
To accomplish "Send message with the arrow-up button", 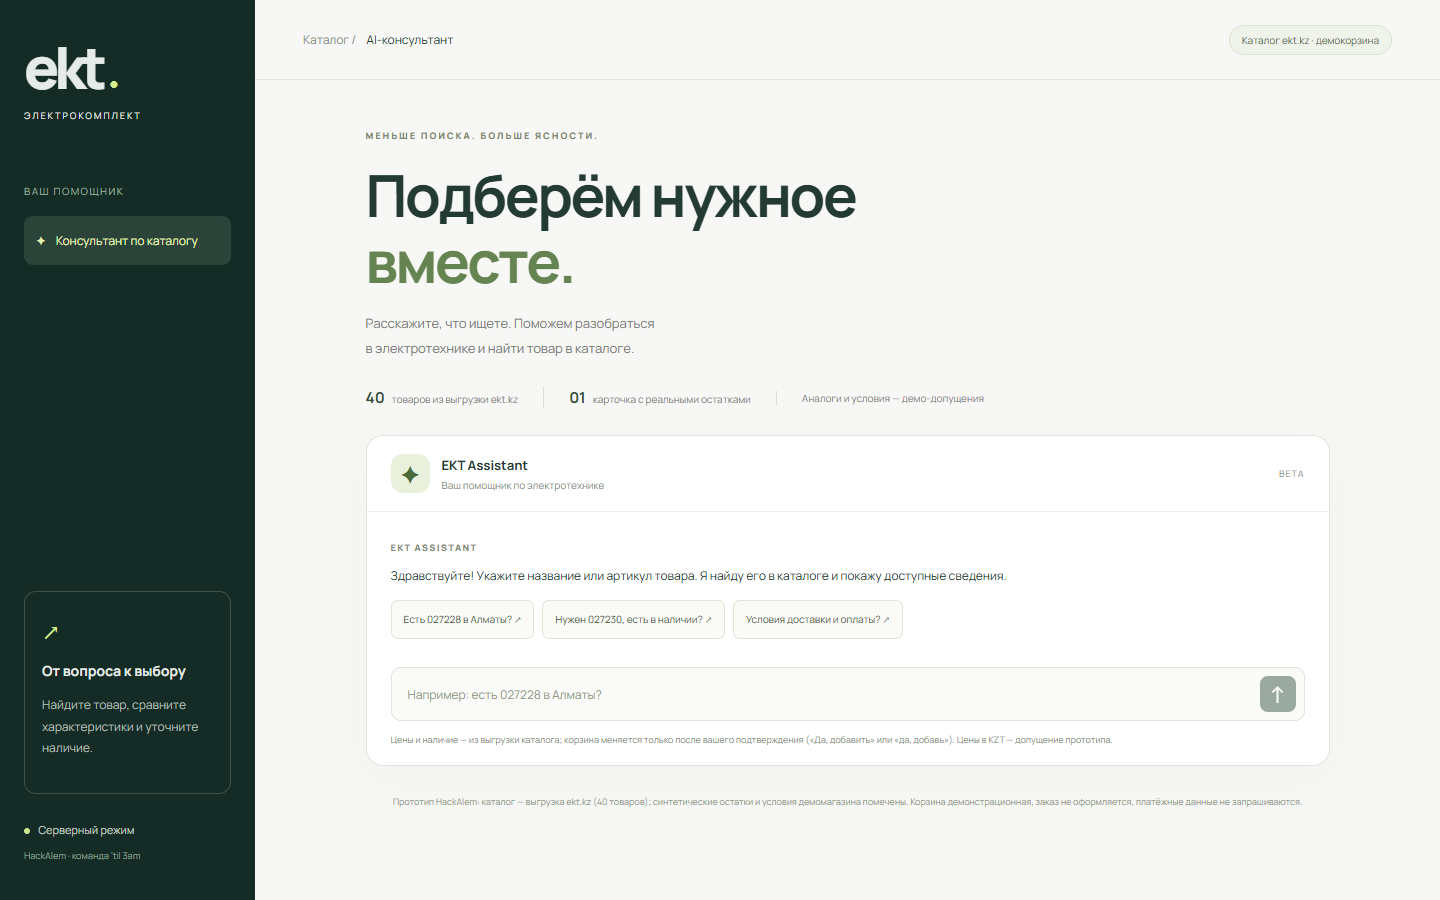I will 1278,694.
